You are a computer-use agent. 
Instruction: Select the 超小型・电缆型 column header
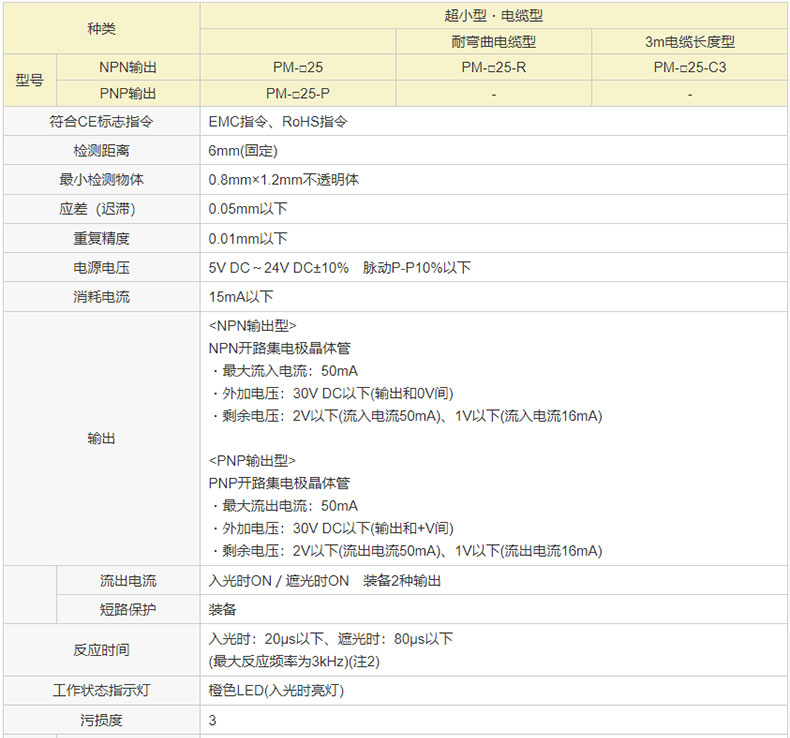tap(494, 16)
